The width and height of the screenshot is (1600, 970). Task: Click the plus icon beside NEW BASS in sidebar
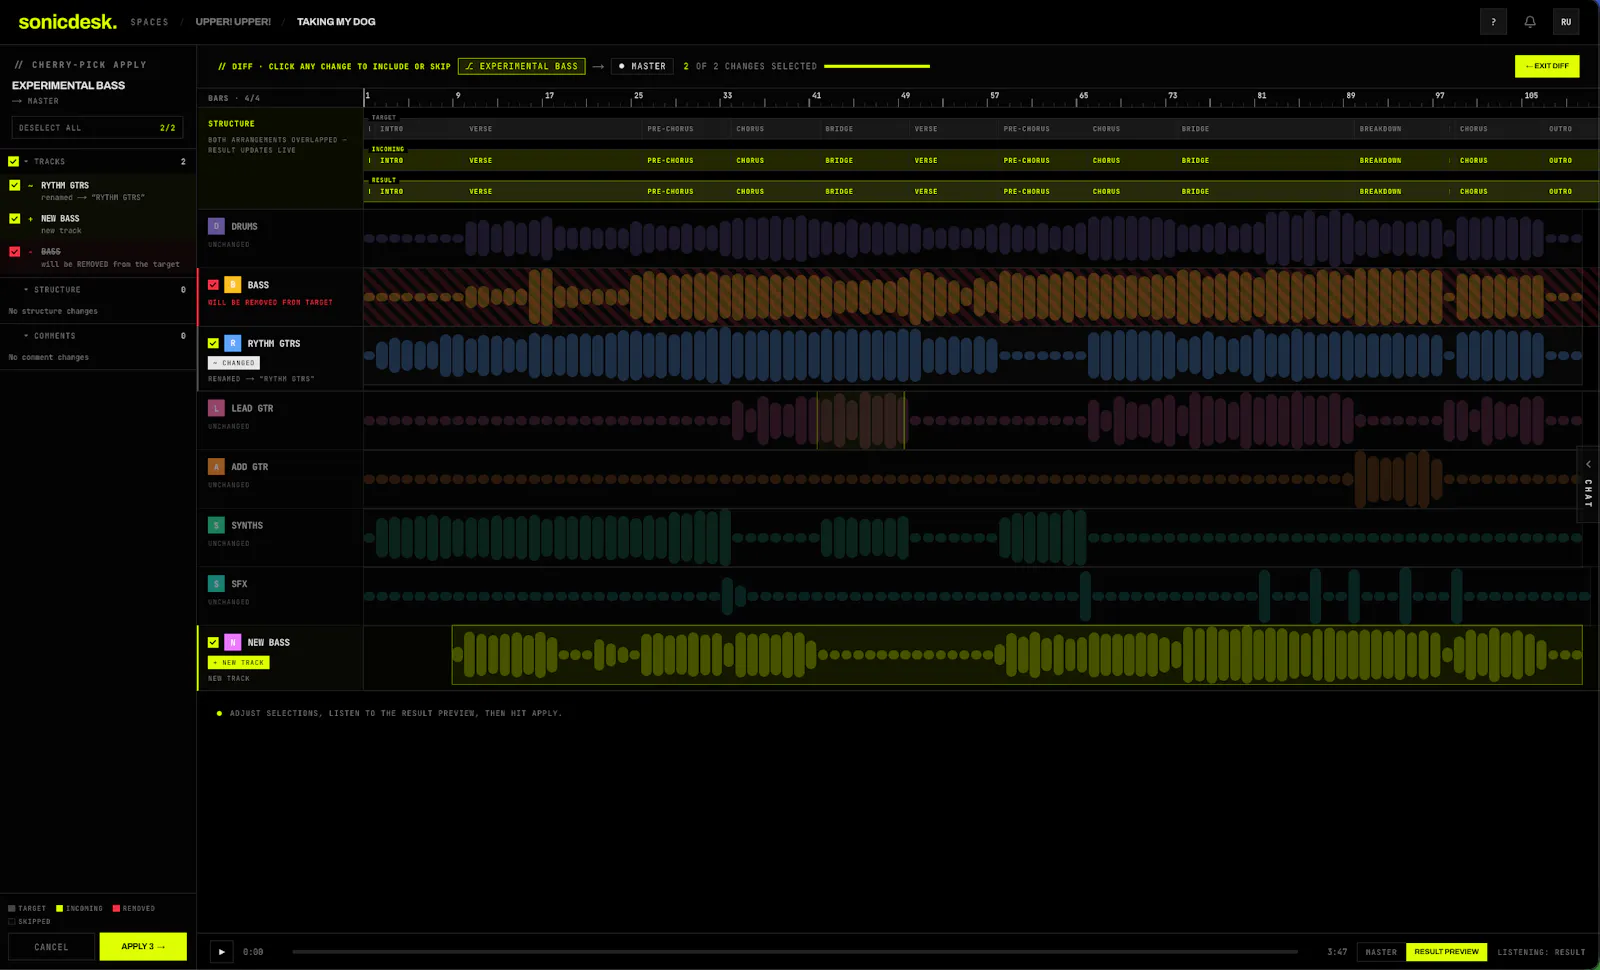tap(31, 219)
